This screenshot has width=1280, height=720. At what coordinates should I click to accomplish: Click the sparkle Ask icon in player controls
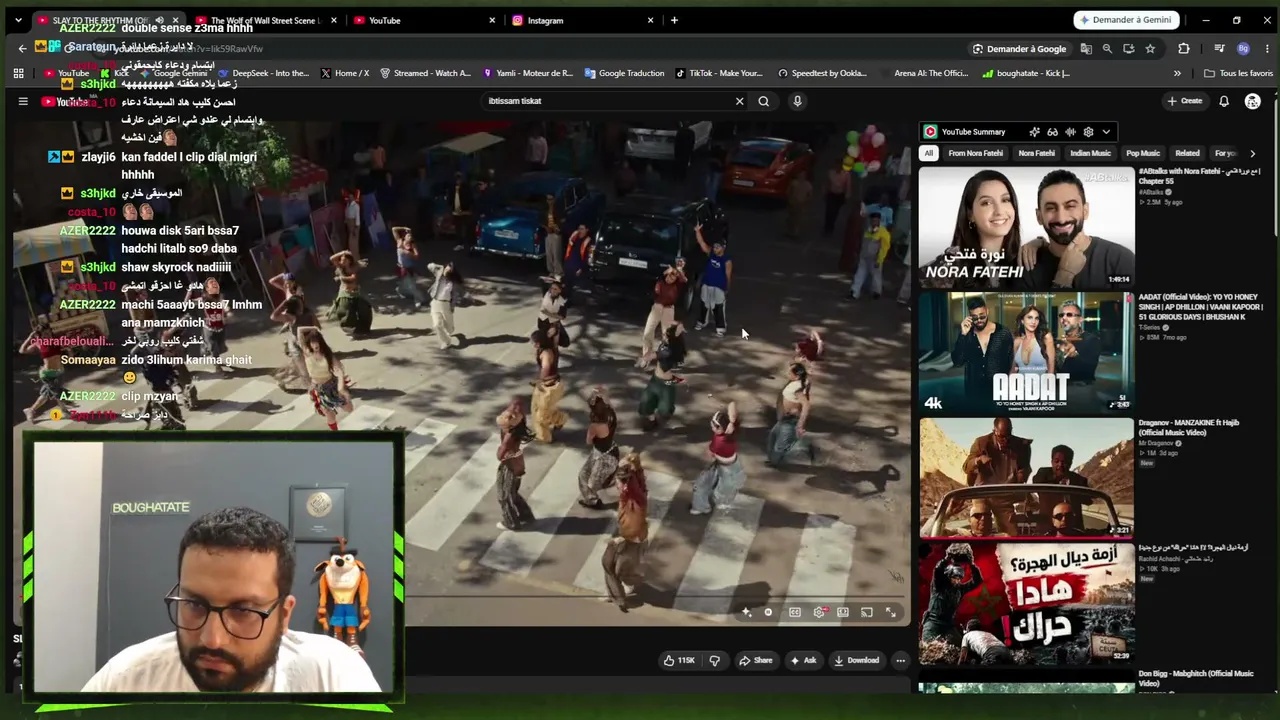coord(746,612)
